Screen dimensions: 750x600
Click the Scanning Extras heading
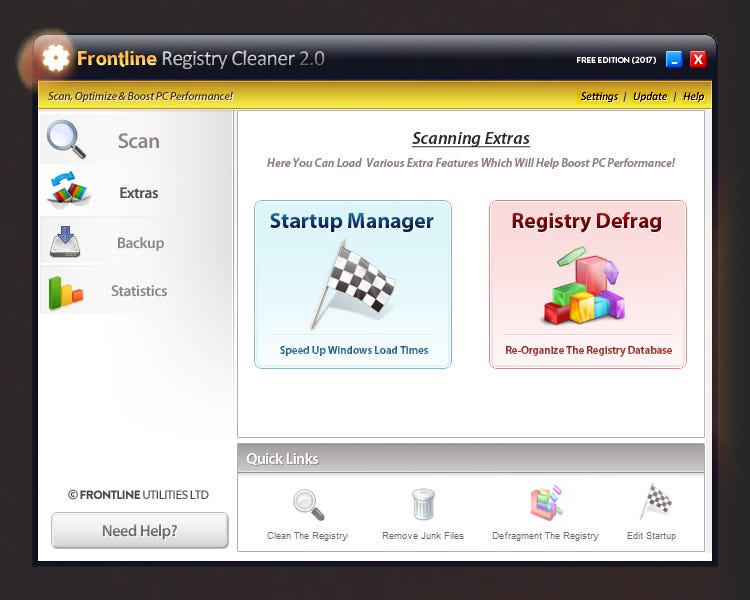[x=471, y=138]
